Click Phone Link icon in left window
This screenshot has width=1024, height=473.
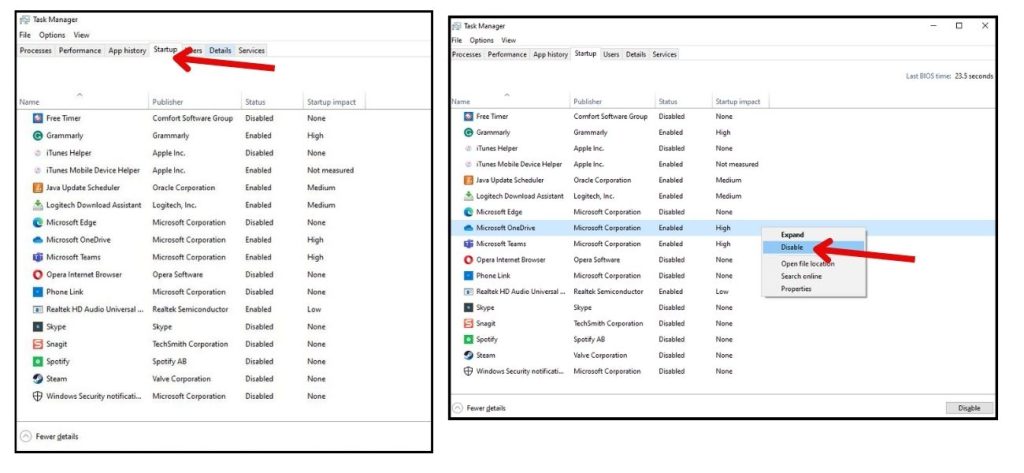[x=38, y=292]
